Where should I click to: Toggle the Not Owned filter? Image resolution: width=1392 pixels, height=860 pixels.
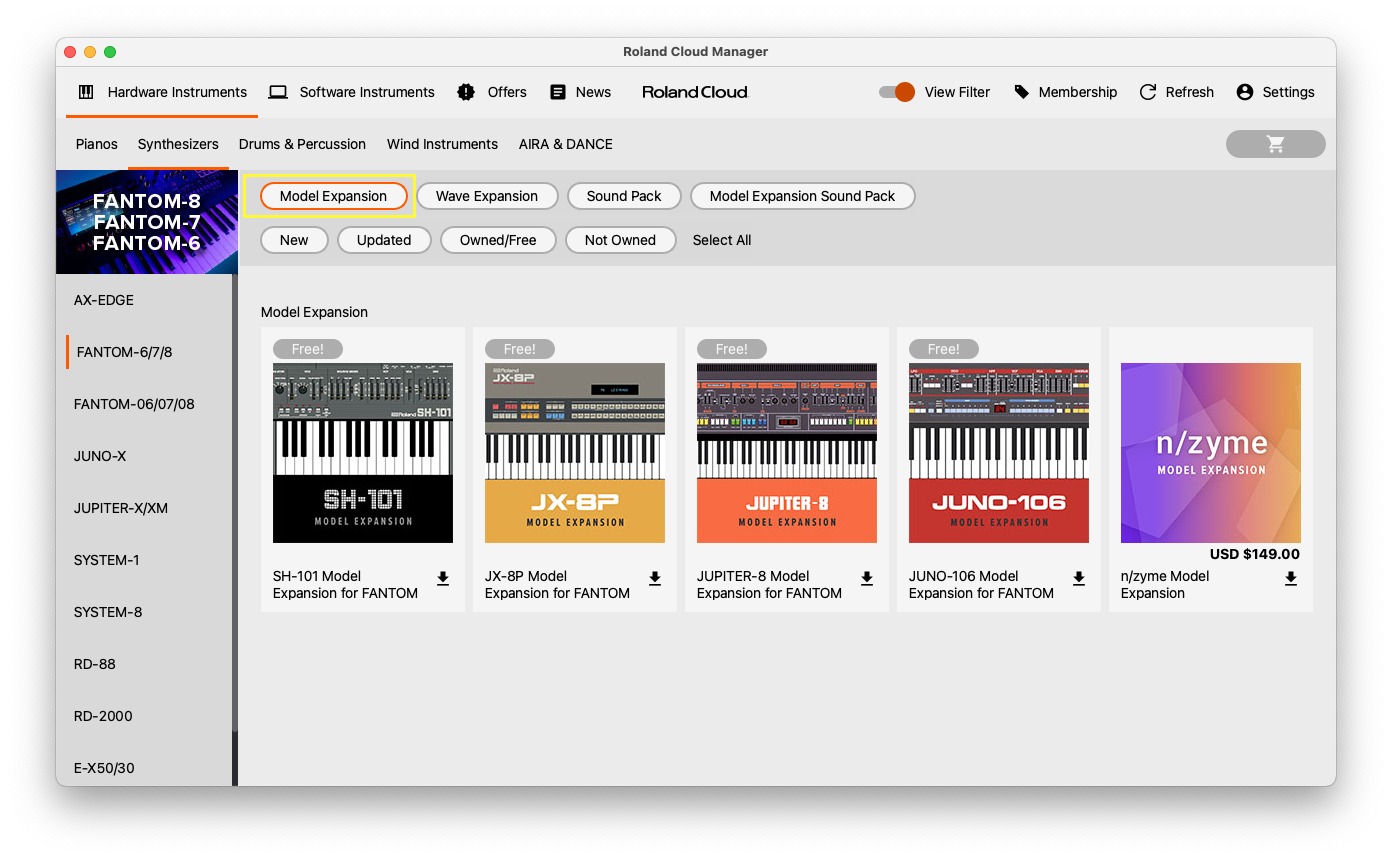pyautogui.click(x=620, y=240)
